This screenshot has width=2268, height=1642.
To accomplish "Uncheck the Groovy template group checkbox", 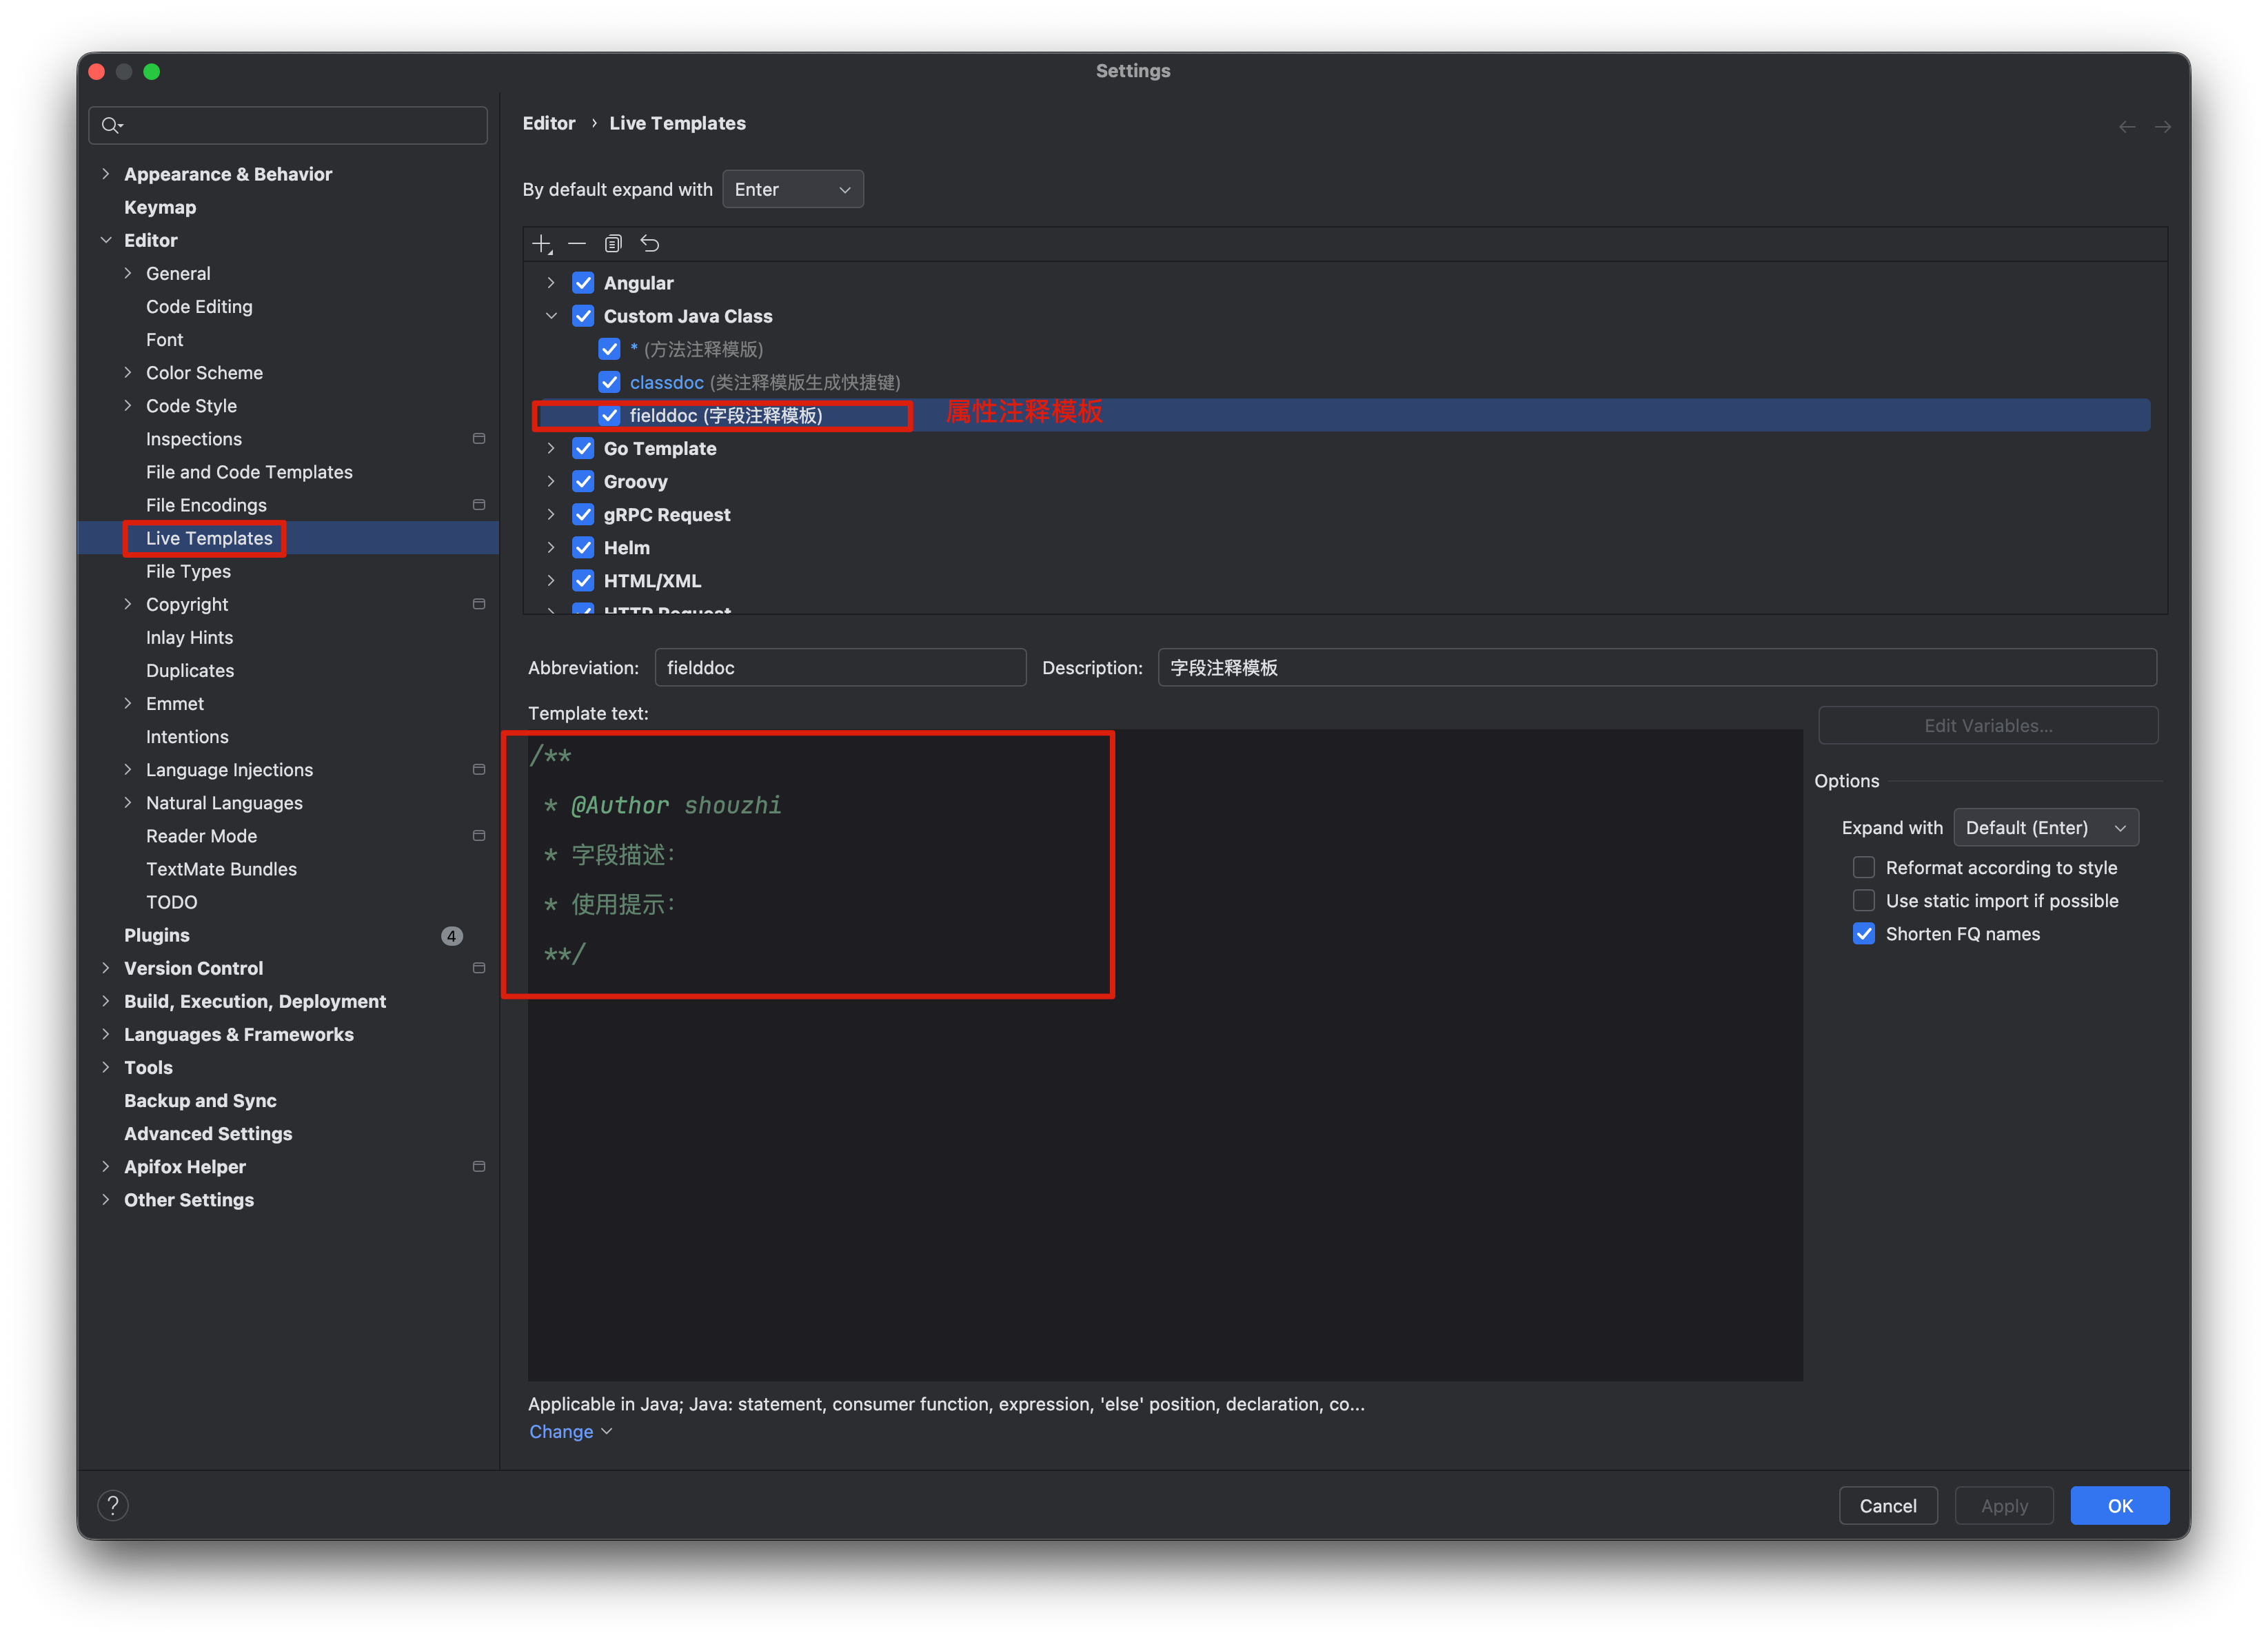I will (583, 481).
